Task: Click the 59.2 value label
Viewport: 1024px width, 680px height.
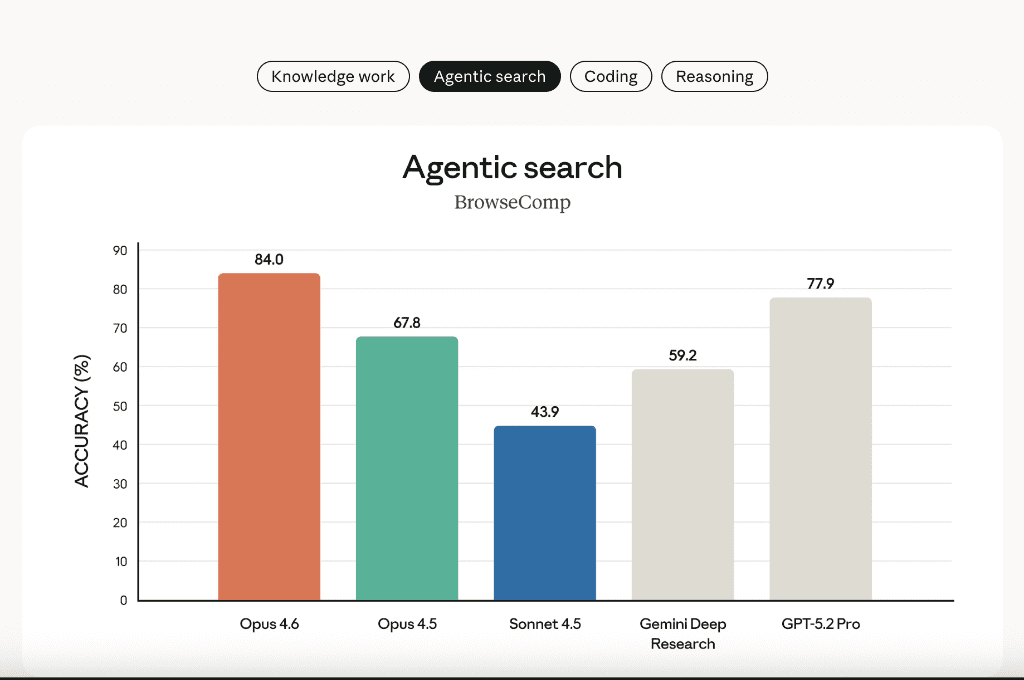Action: point(683,355)
